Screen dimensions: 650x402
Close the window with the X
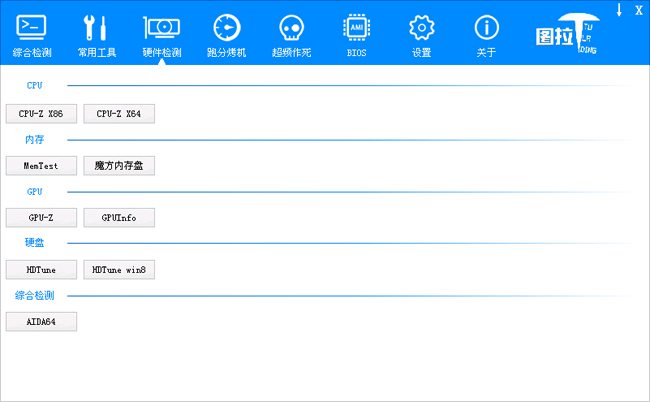point(639,10)
